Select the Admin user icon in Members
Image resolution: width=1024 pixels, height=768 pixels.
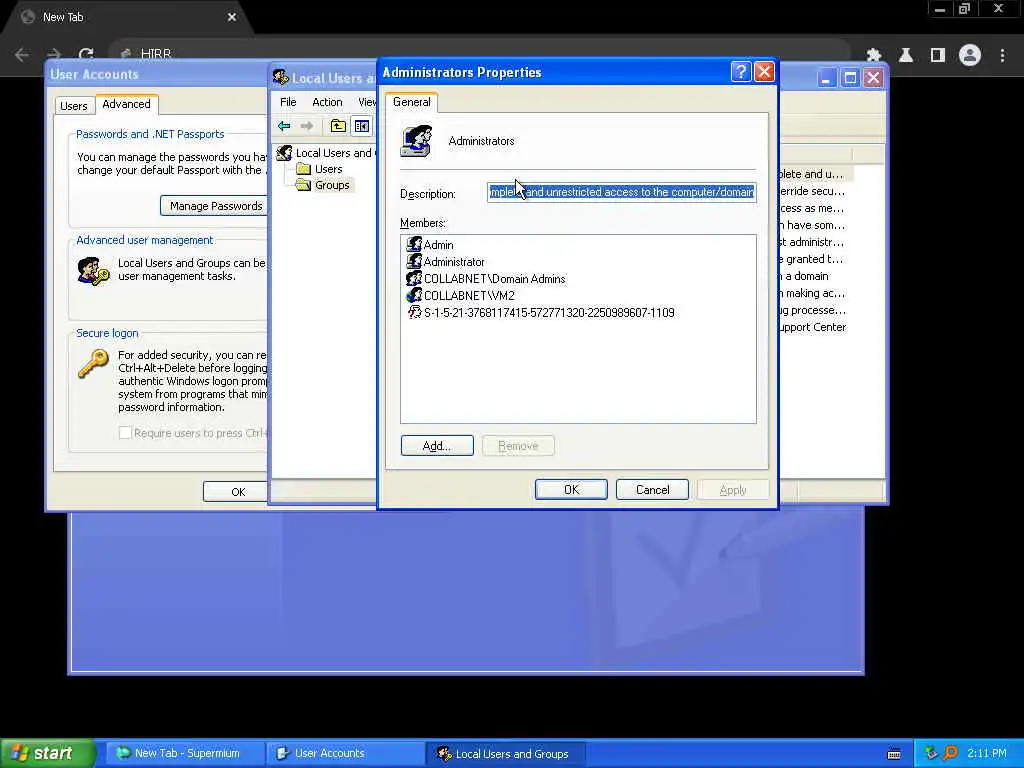[x=414, y=244]
